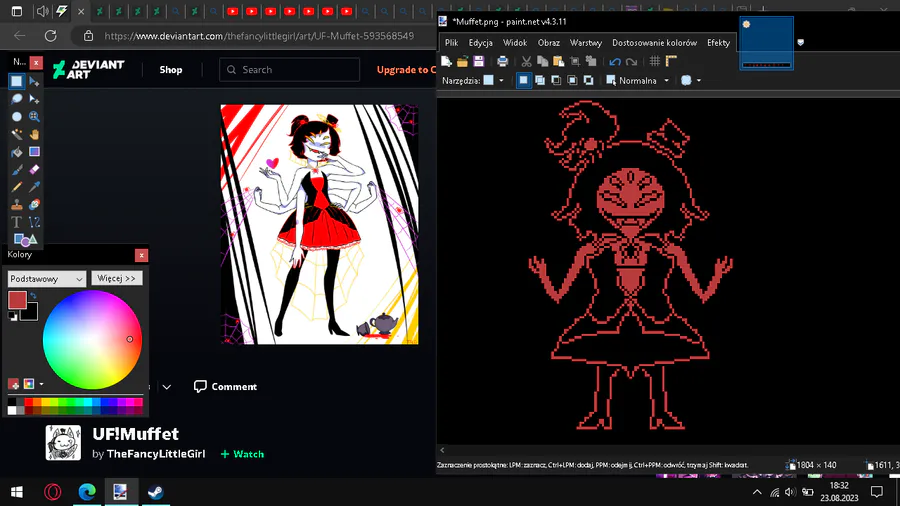This screenshot has height=506, width=900.
Task: Open the Obraz menu
Action: coord(549,42)
